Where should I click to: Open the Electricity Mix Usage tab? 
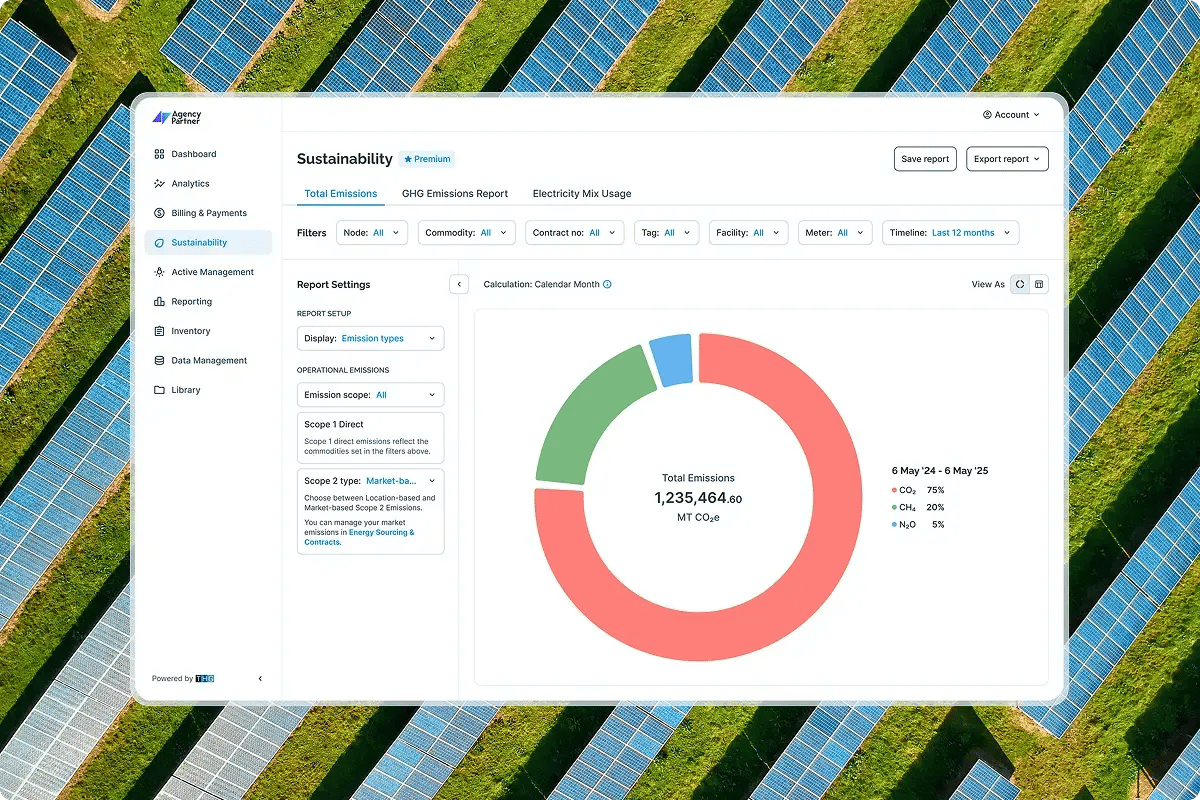(581, 193)
